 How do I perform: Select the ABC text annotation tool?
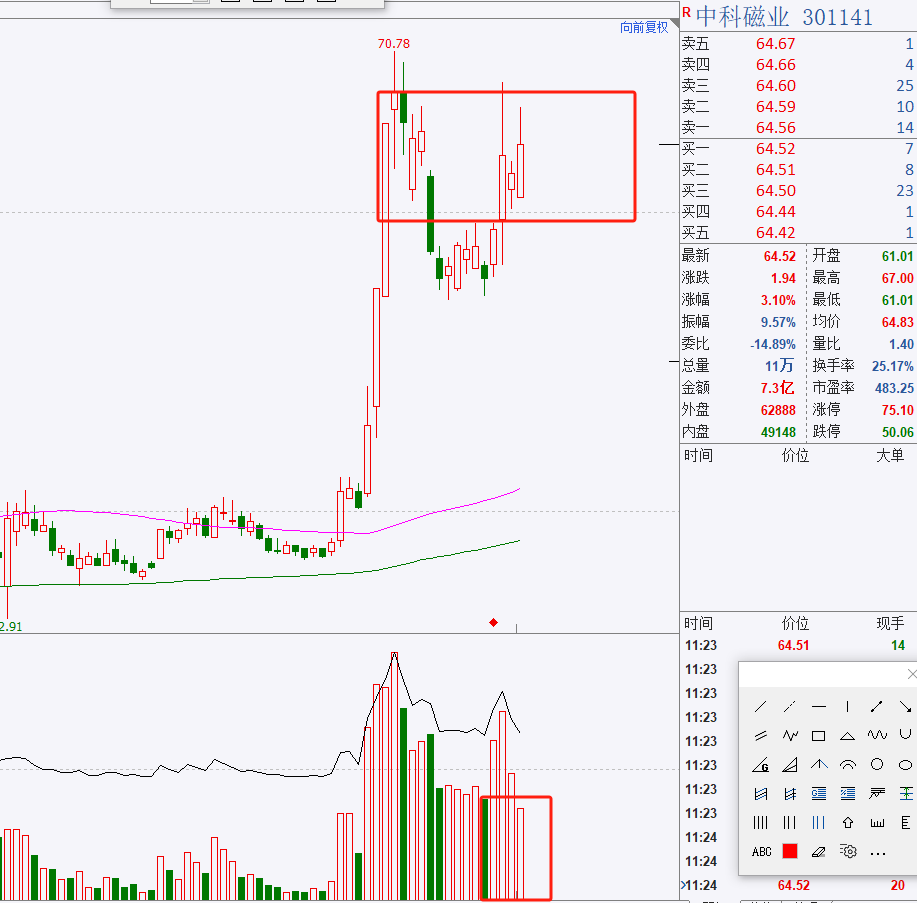point(761,852)
